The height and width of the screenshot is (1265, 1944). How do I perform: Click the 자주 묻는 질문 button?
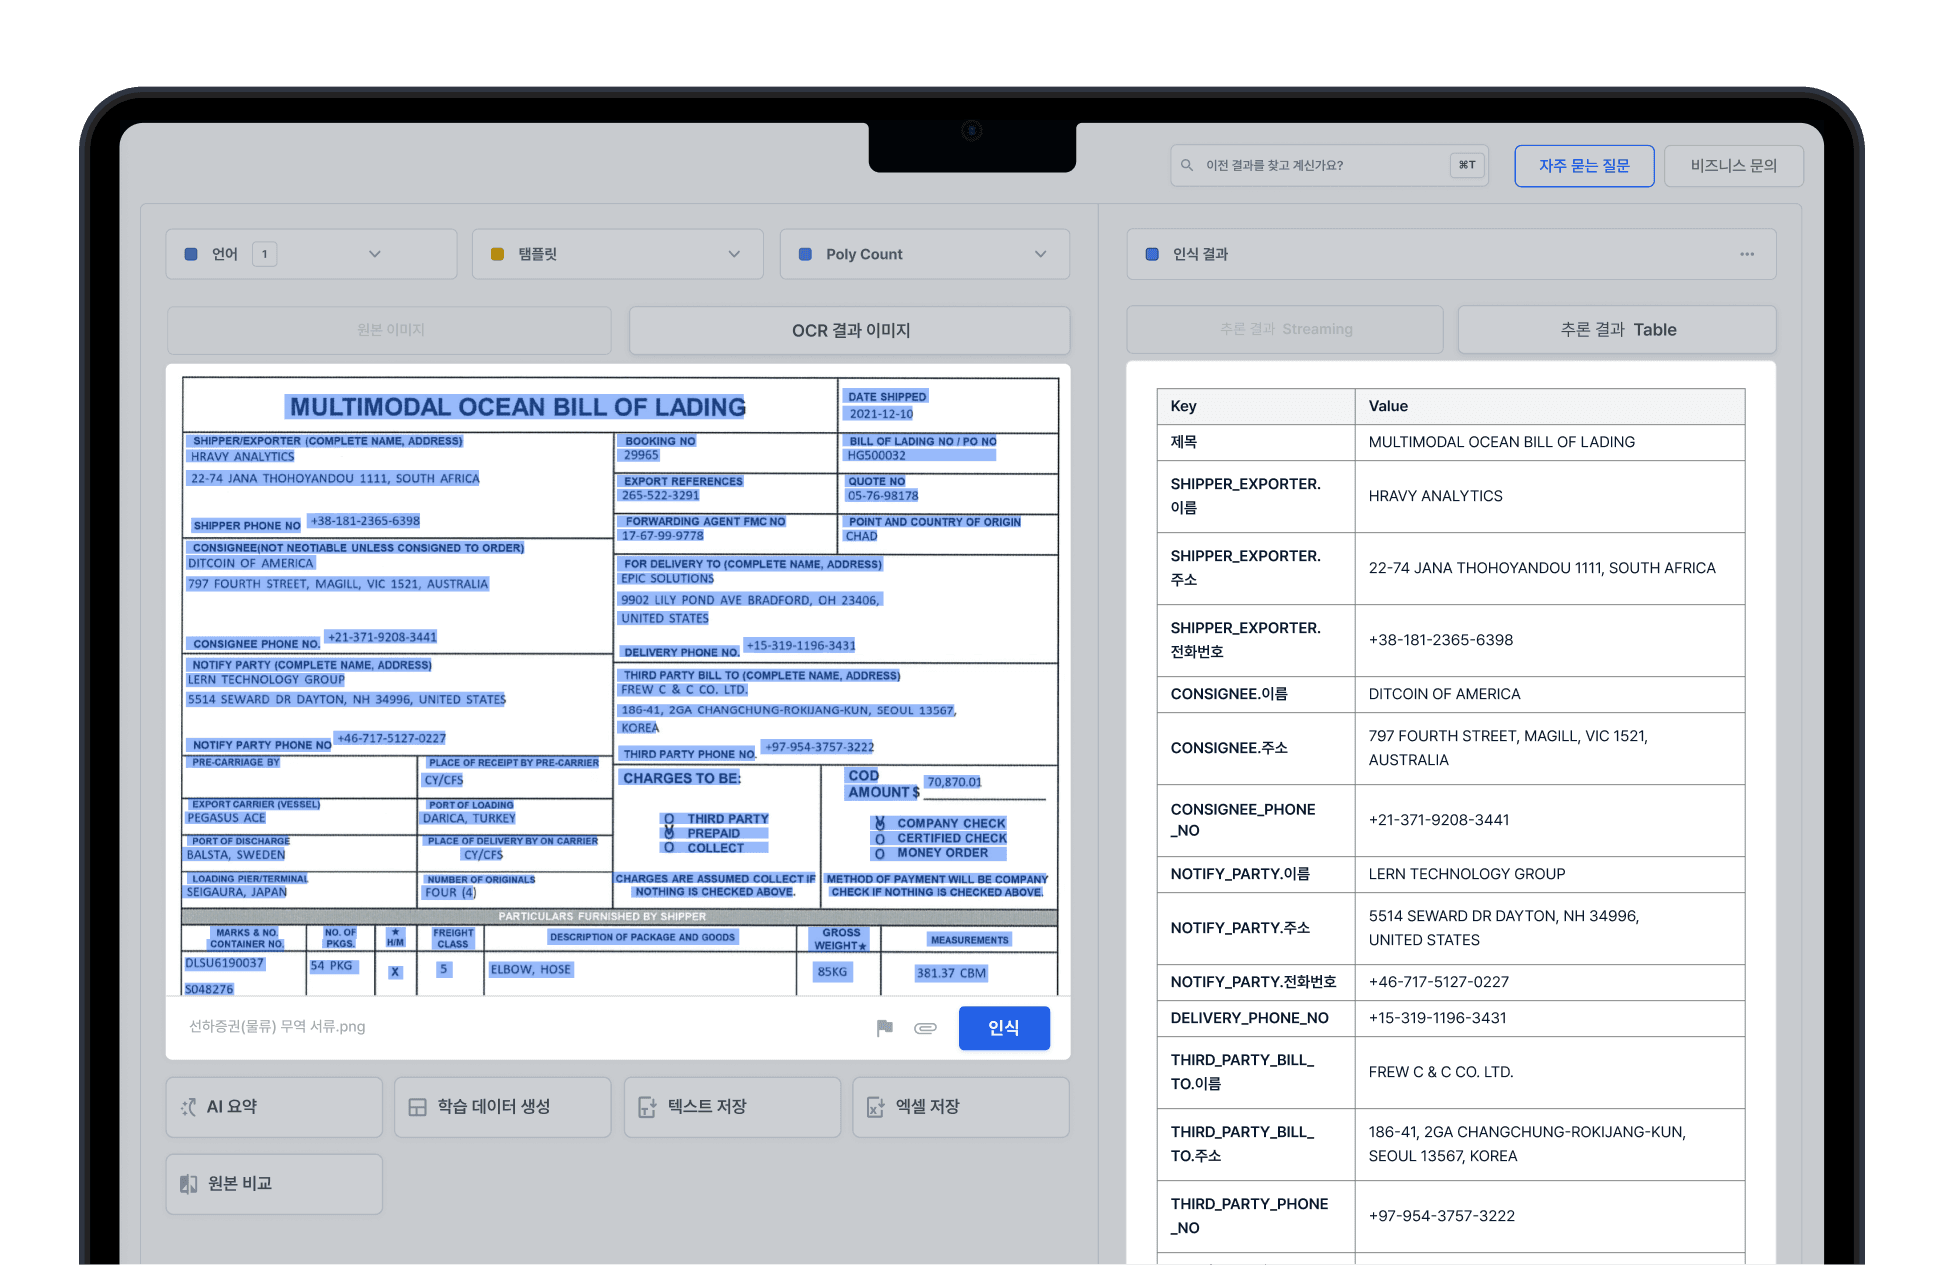(1583, 166)
